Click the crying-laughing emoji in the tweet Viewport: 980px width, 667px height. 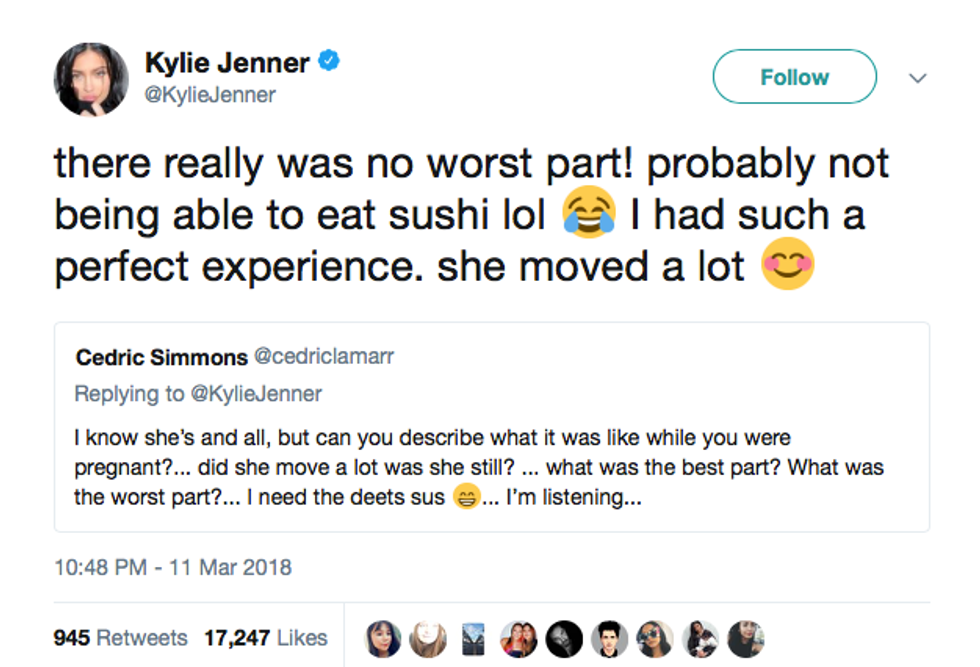coord(589,215)
